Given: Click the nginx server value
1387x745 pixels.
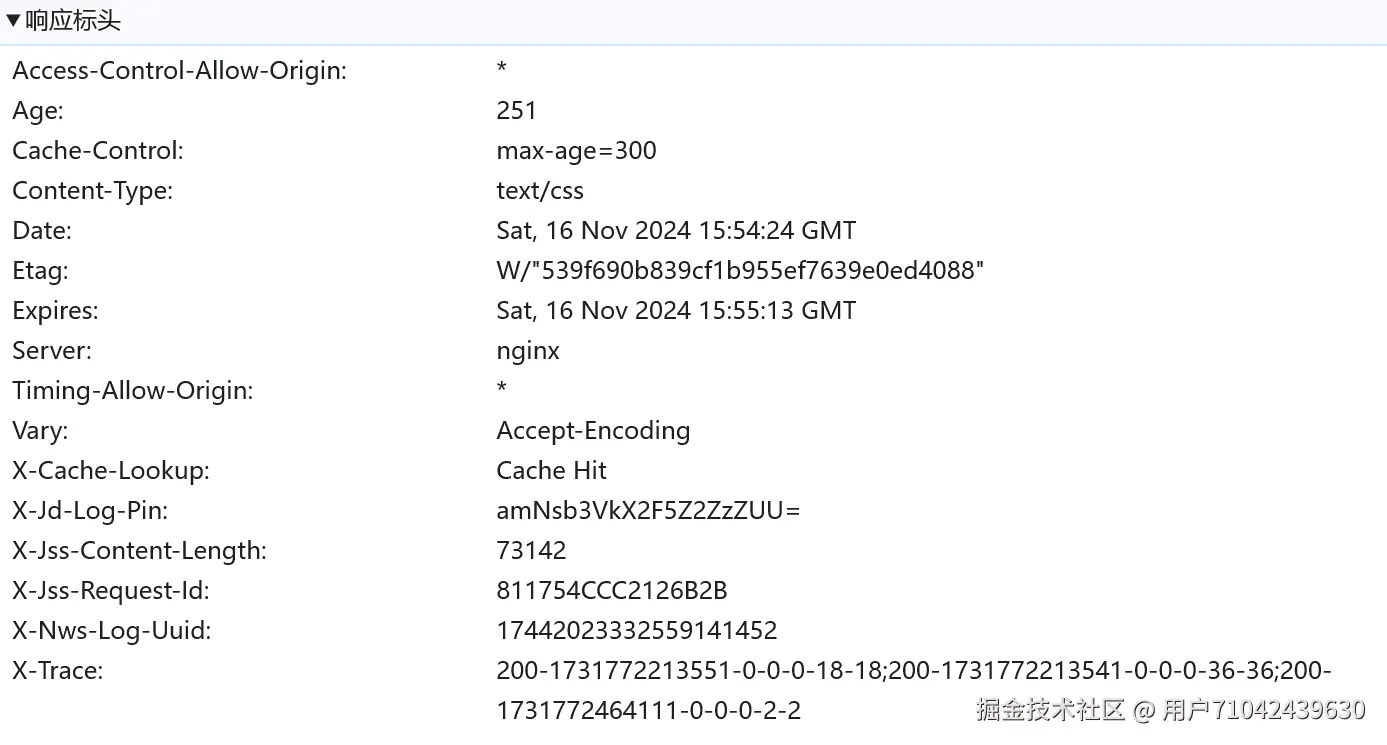Looking at the screenshot, I should (528, 351).
